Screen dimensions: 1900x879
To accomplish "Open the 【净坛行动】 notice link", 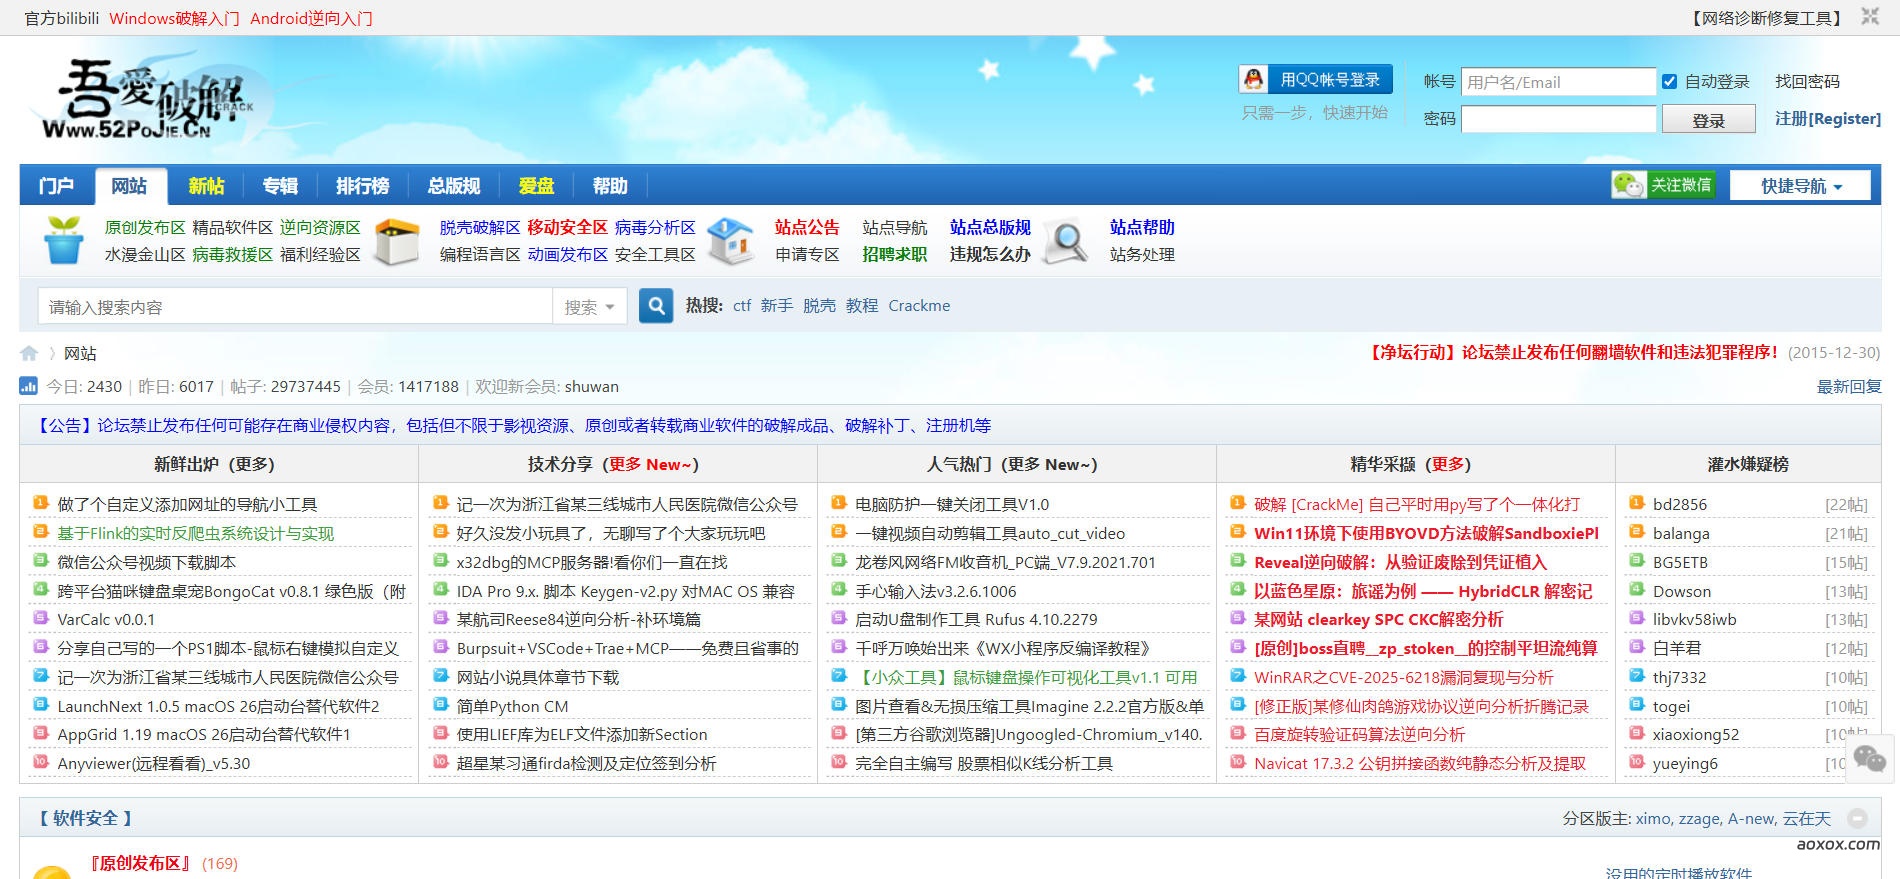I will point(1574,353).
